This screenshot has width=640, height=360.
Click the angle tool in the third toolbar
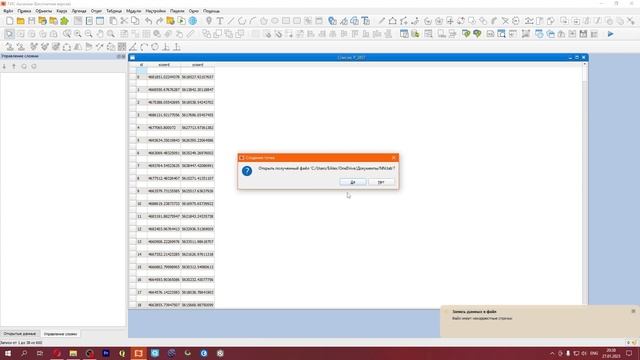tap(133, 47)
